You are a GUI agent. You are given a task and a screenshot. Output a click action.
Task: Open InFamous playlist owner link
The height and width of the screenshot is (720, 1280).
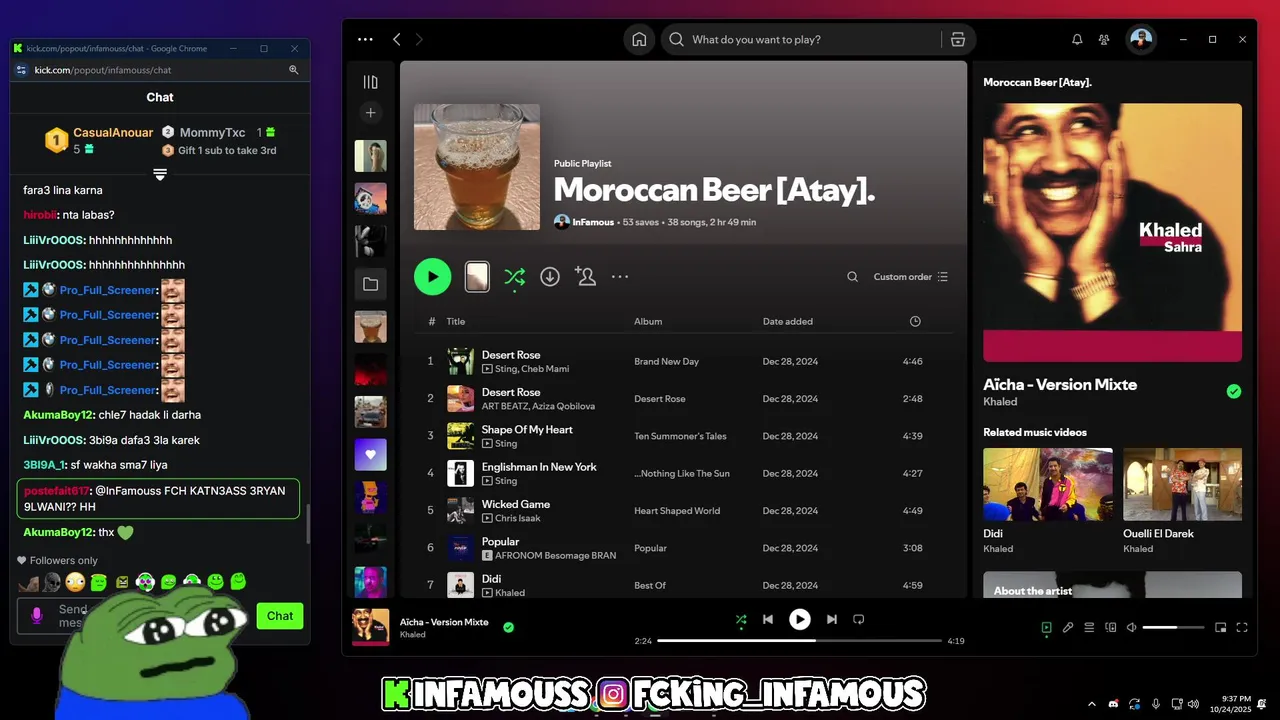pos(593,222)
